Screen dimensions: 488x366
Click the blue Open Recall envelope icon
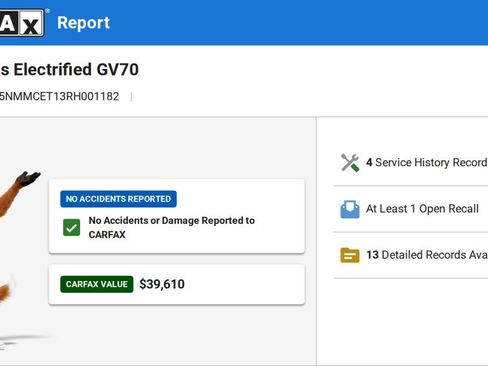pyautogui.click(x=350, y=209)
